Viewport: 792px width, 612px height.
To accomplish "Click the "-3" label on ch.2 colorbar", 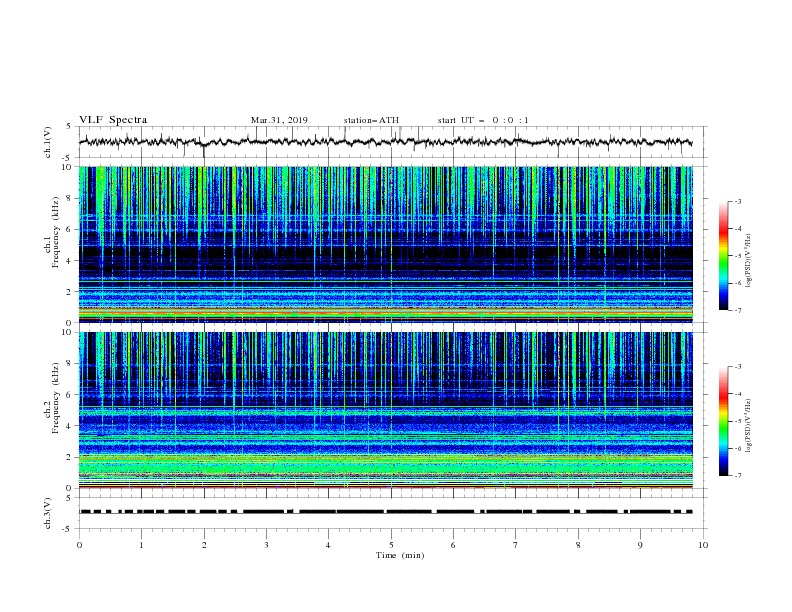I will 737,367.
